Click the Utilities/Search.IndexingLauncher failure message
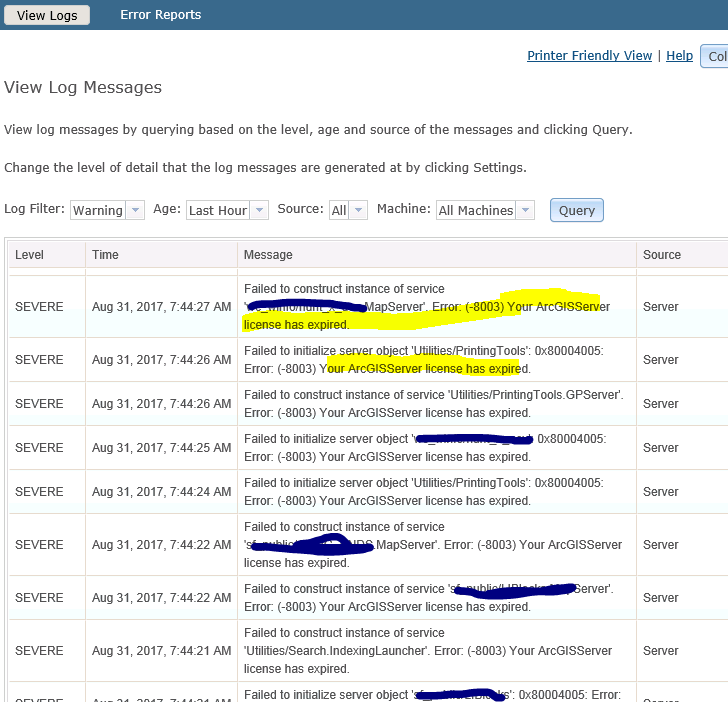Viewport: 728px width, 702px height. 428,651
